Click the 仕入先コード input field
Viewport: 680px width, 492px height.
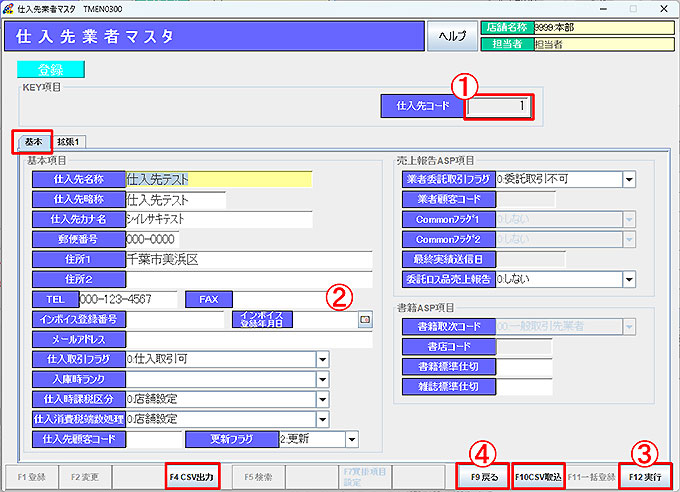[500, 106]
